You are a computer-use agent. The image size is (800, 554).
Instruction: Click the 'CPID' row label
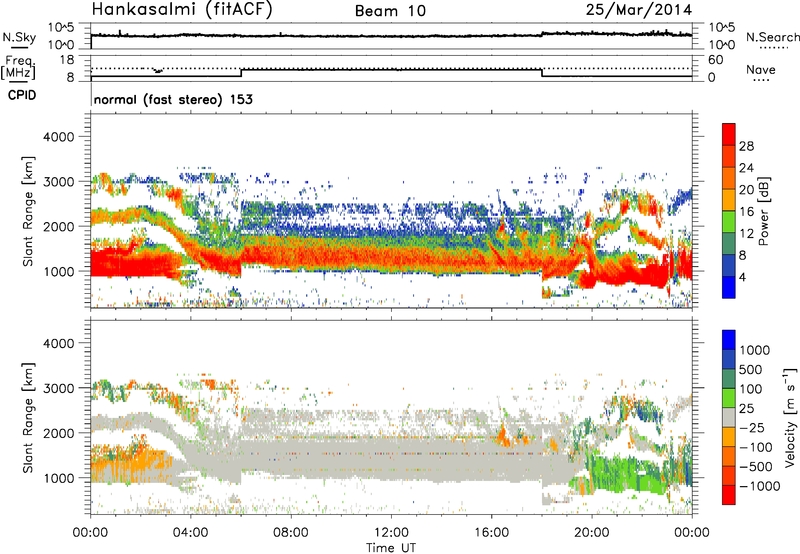click(22, 95)
